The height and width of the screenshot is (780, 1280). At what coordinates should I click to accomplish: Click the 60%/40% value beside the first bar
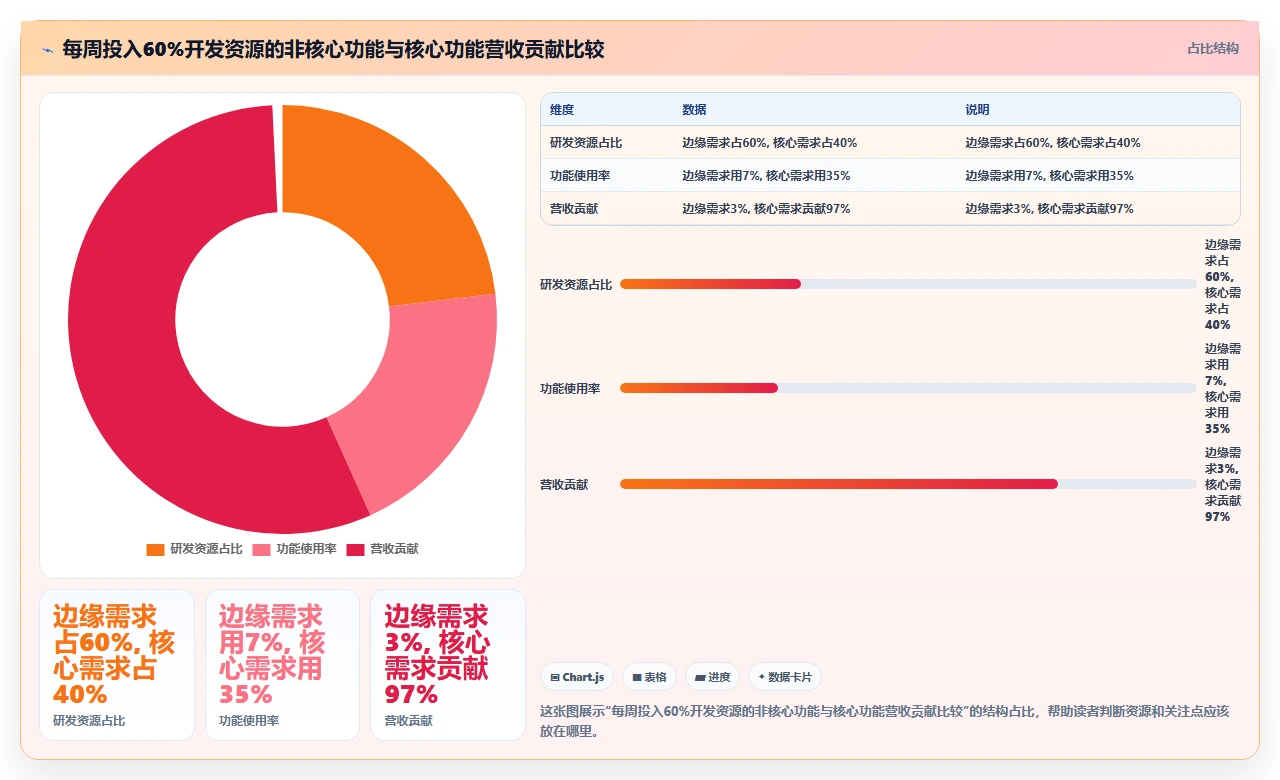tap(1223, 284)
